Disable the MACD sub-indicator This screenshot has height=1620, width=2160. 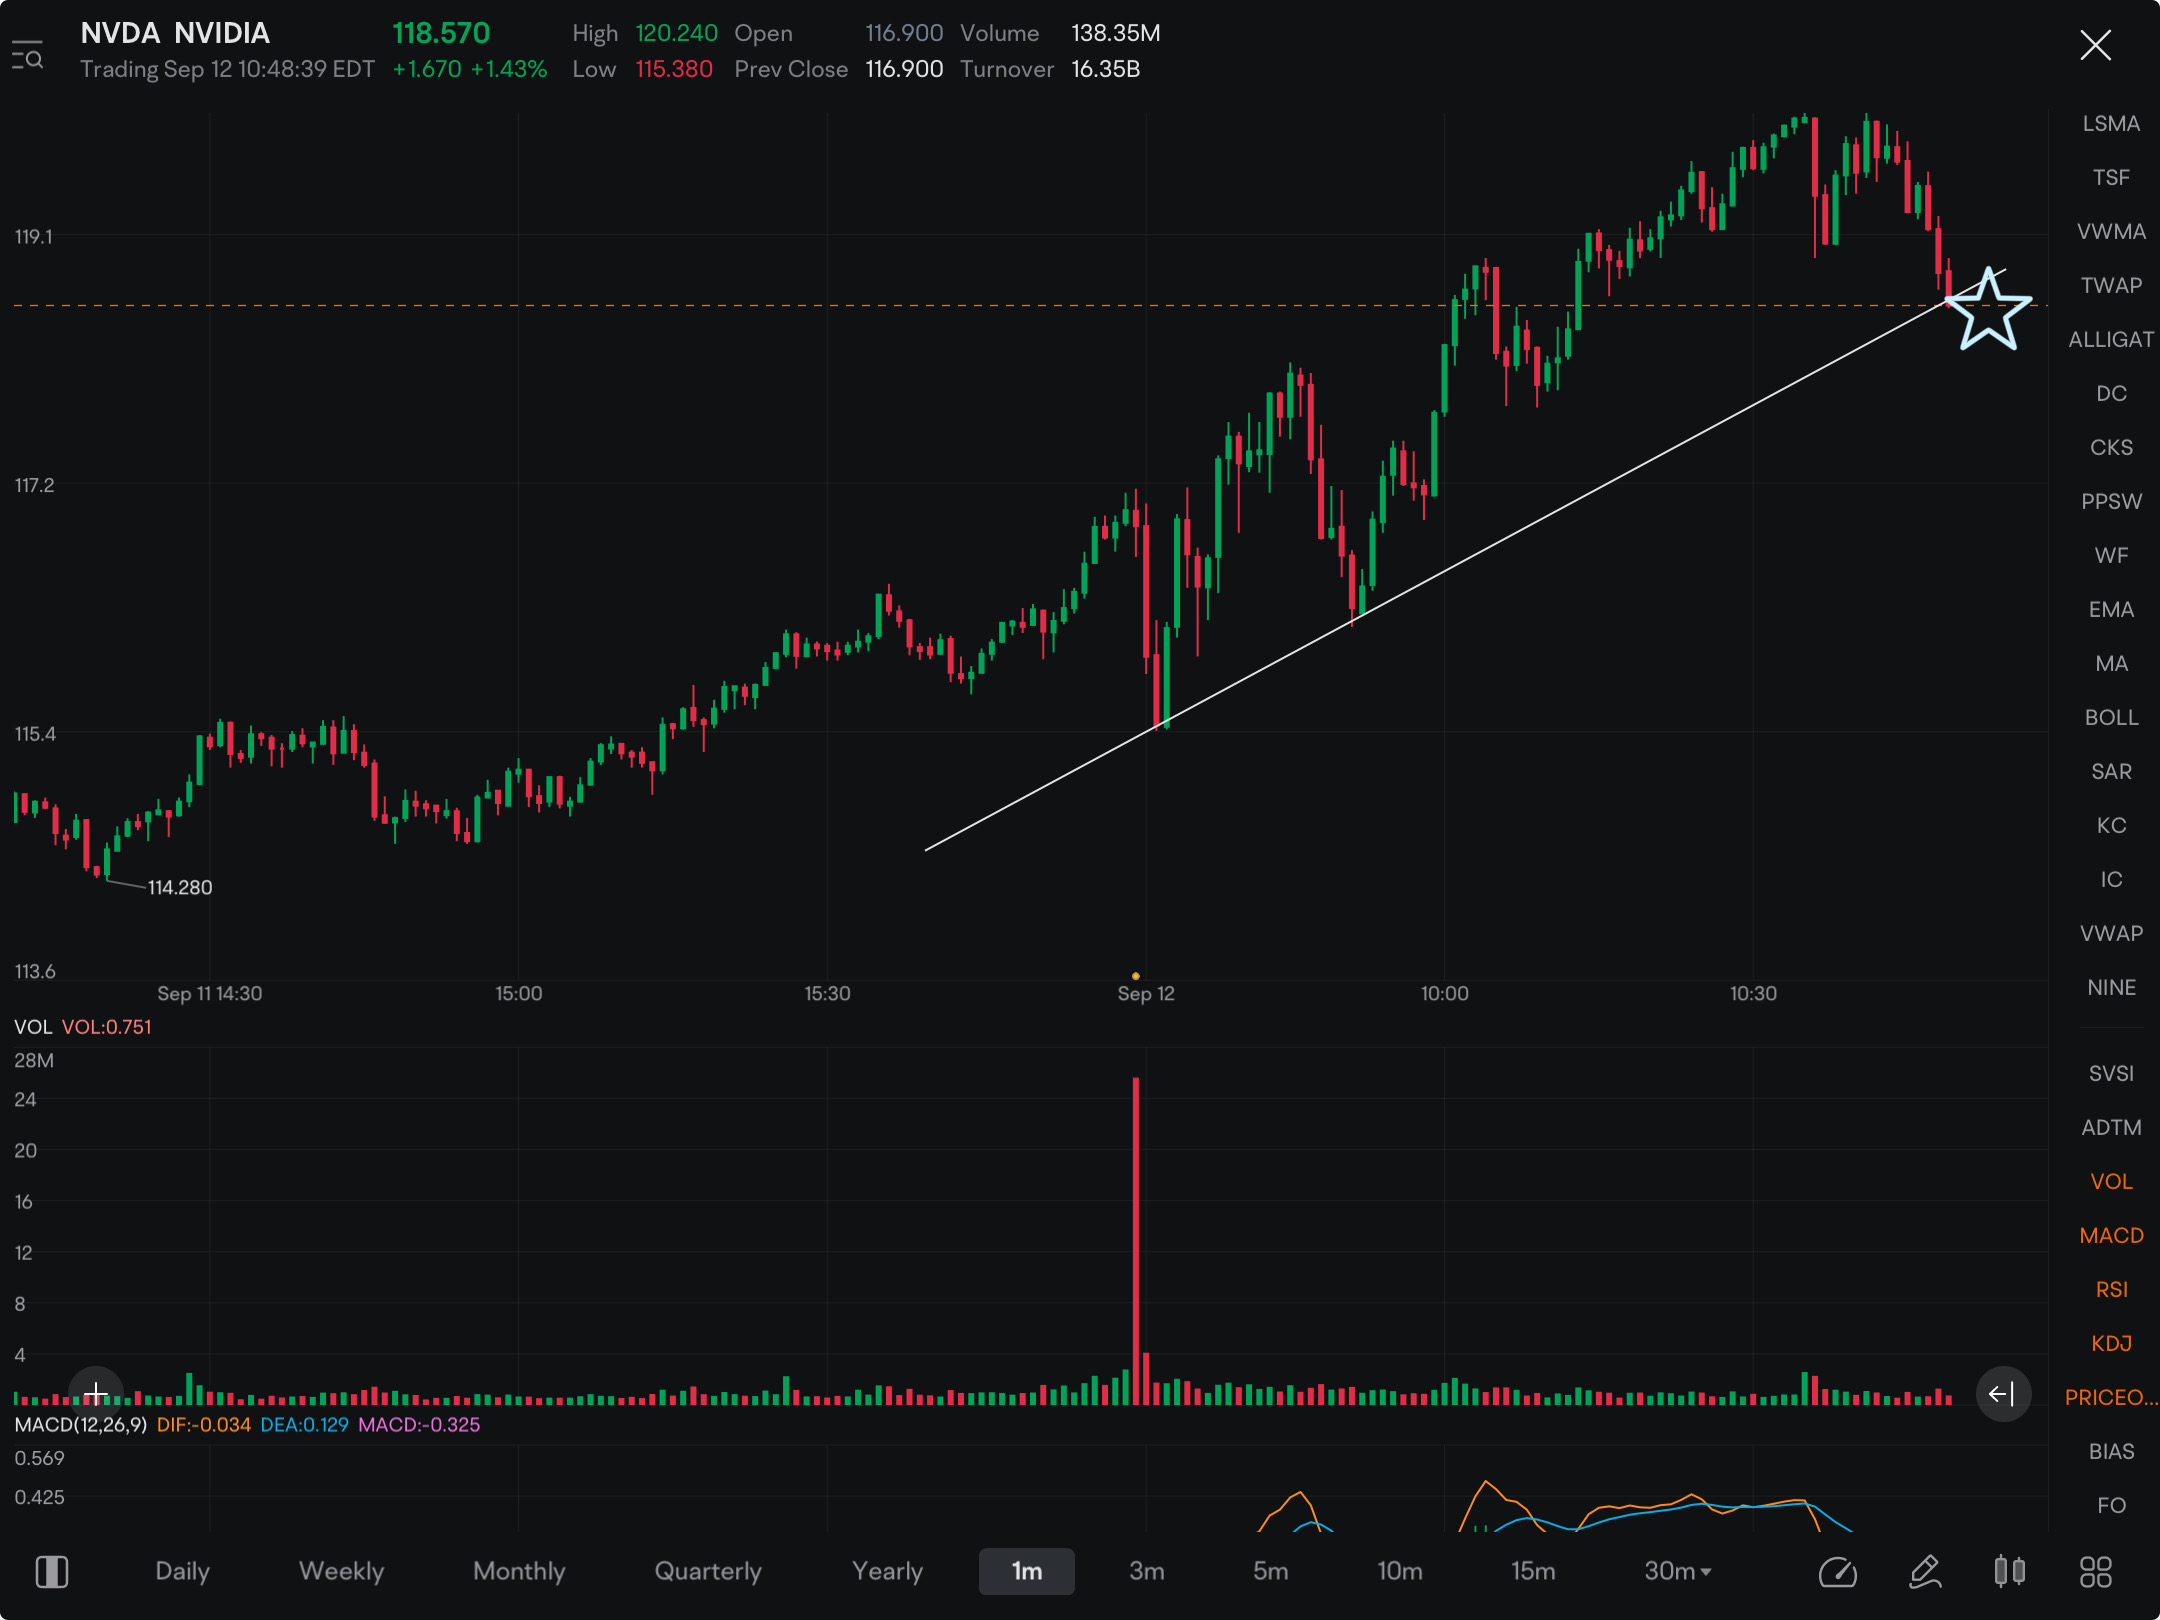[x=2111, y=1235]
